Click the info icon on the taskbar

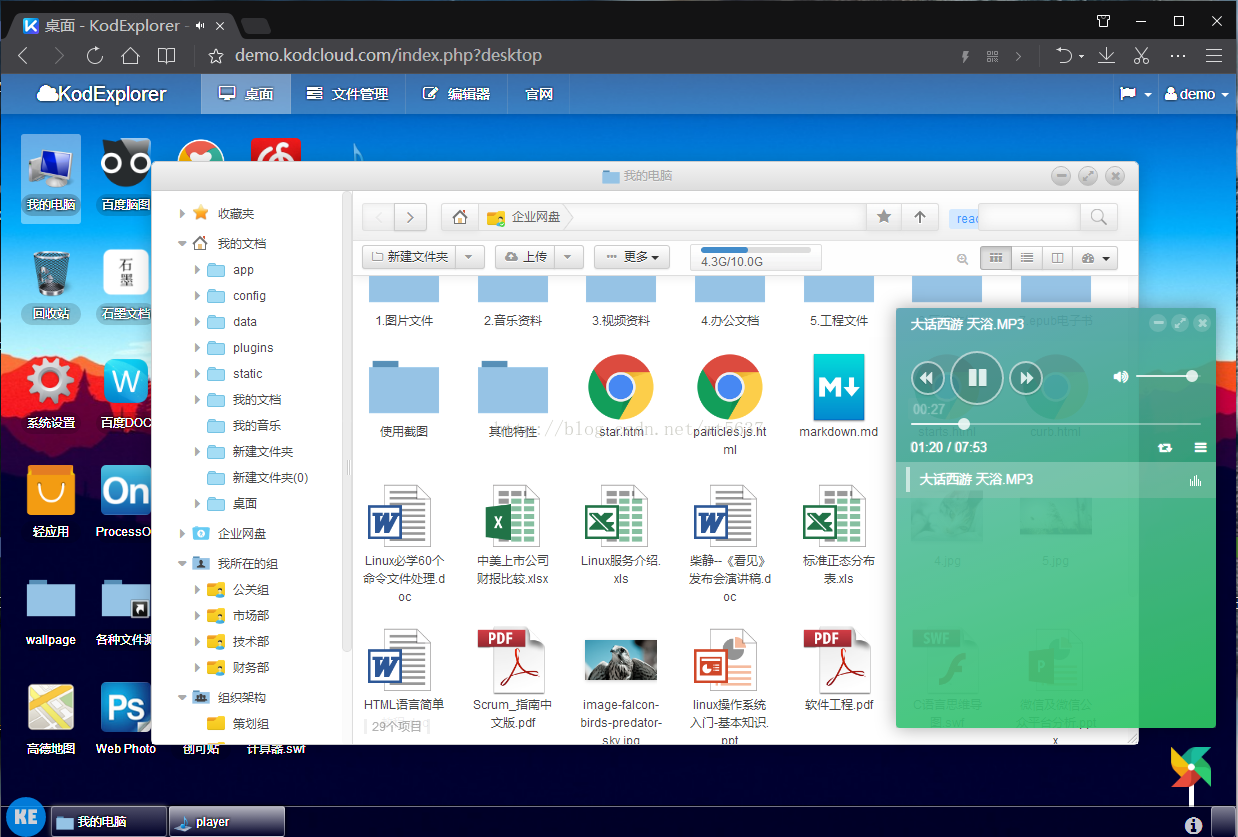click(x=1193, y=825)
